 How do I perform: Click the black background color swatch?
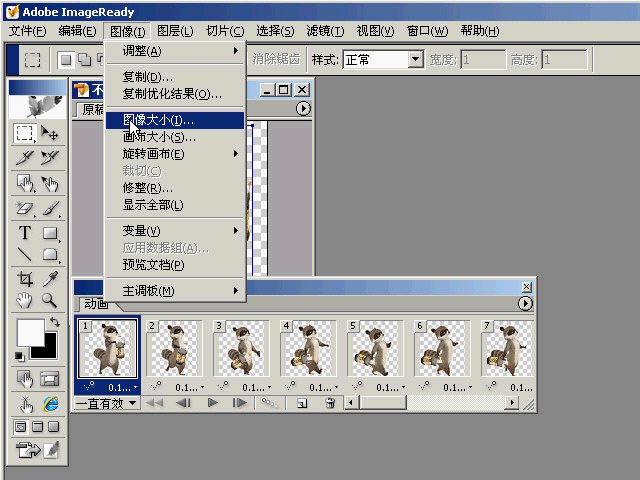pyautogui.click(x=50, y=350)
